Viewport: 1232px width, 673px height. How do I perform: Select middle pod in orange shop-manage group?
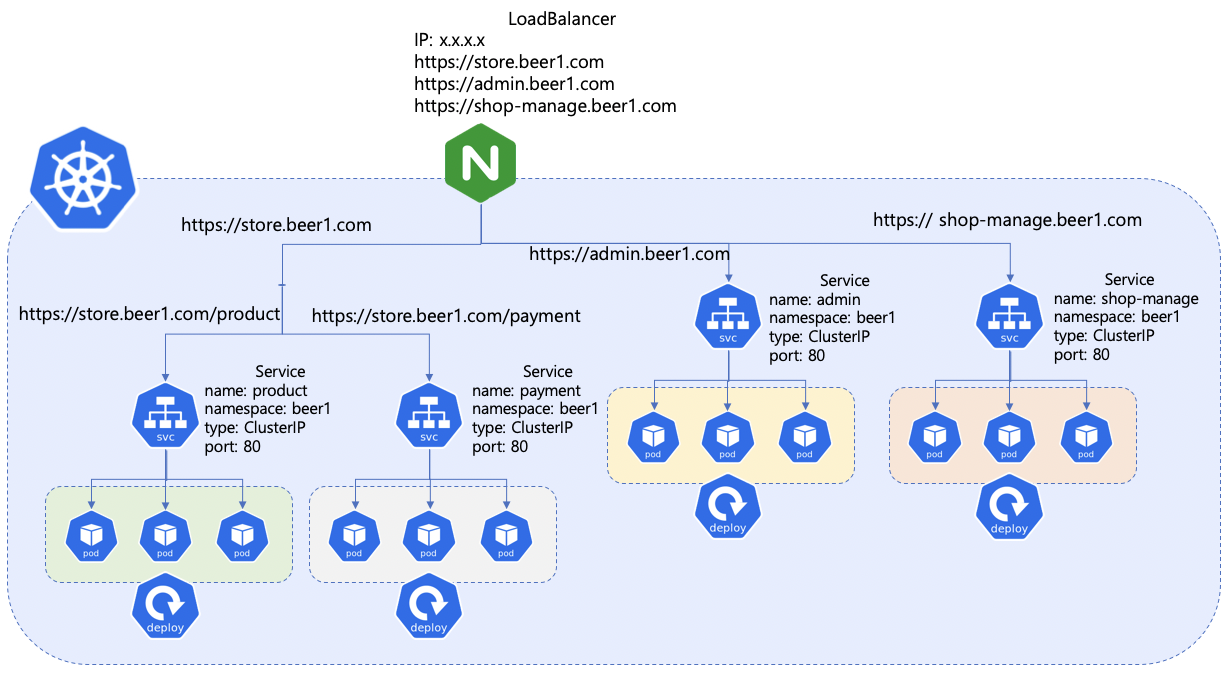click(1009, 437)
